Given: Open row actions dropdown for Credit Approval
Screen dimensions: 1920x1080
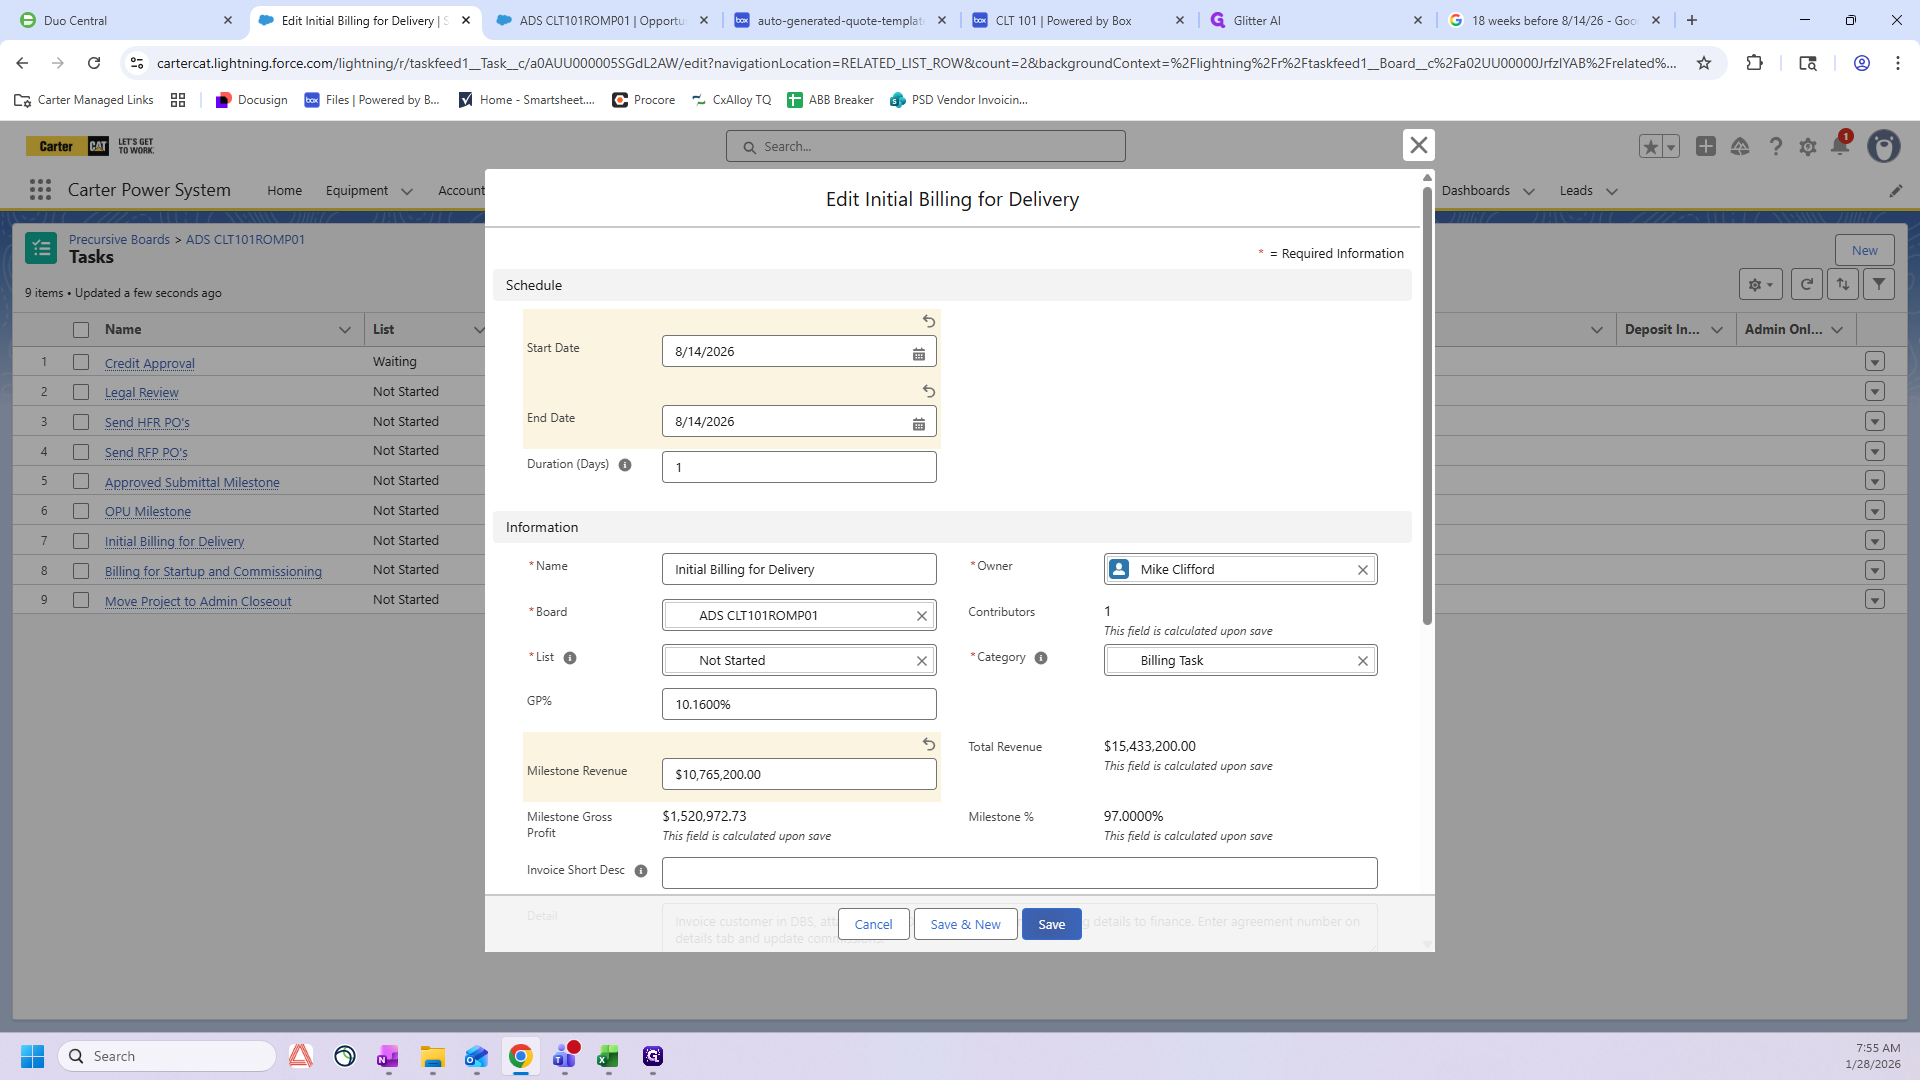Looking at the screenshot, I should tap(1874, 362).
